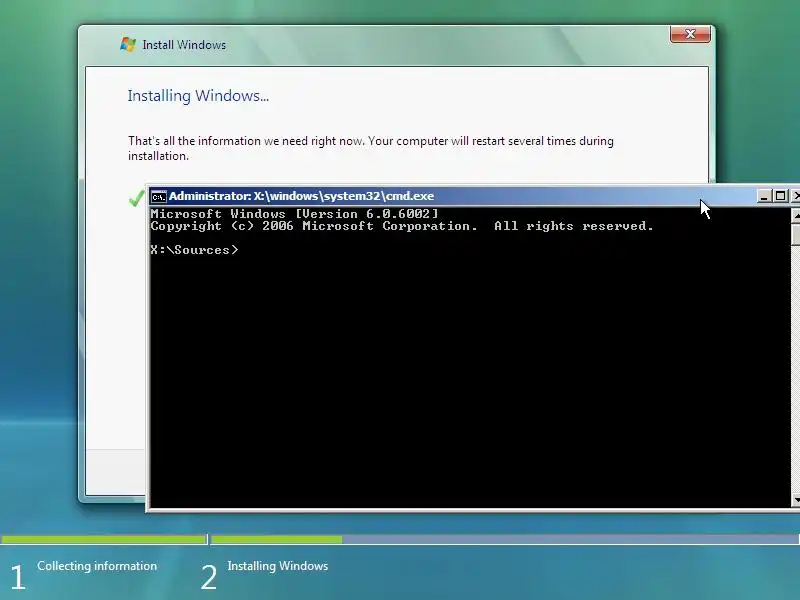
Task: Click the command prompt scrollbar up arrow
Action: click(x=795, y=216)
